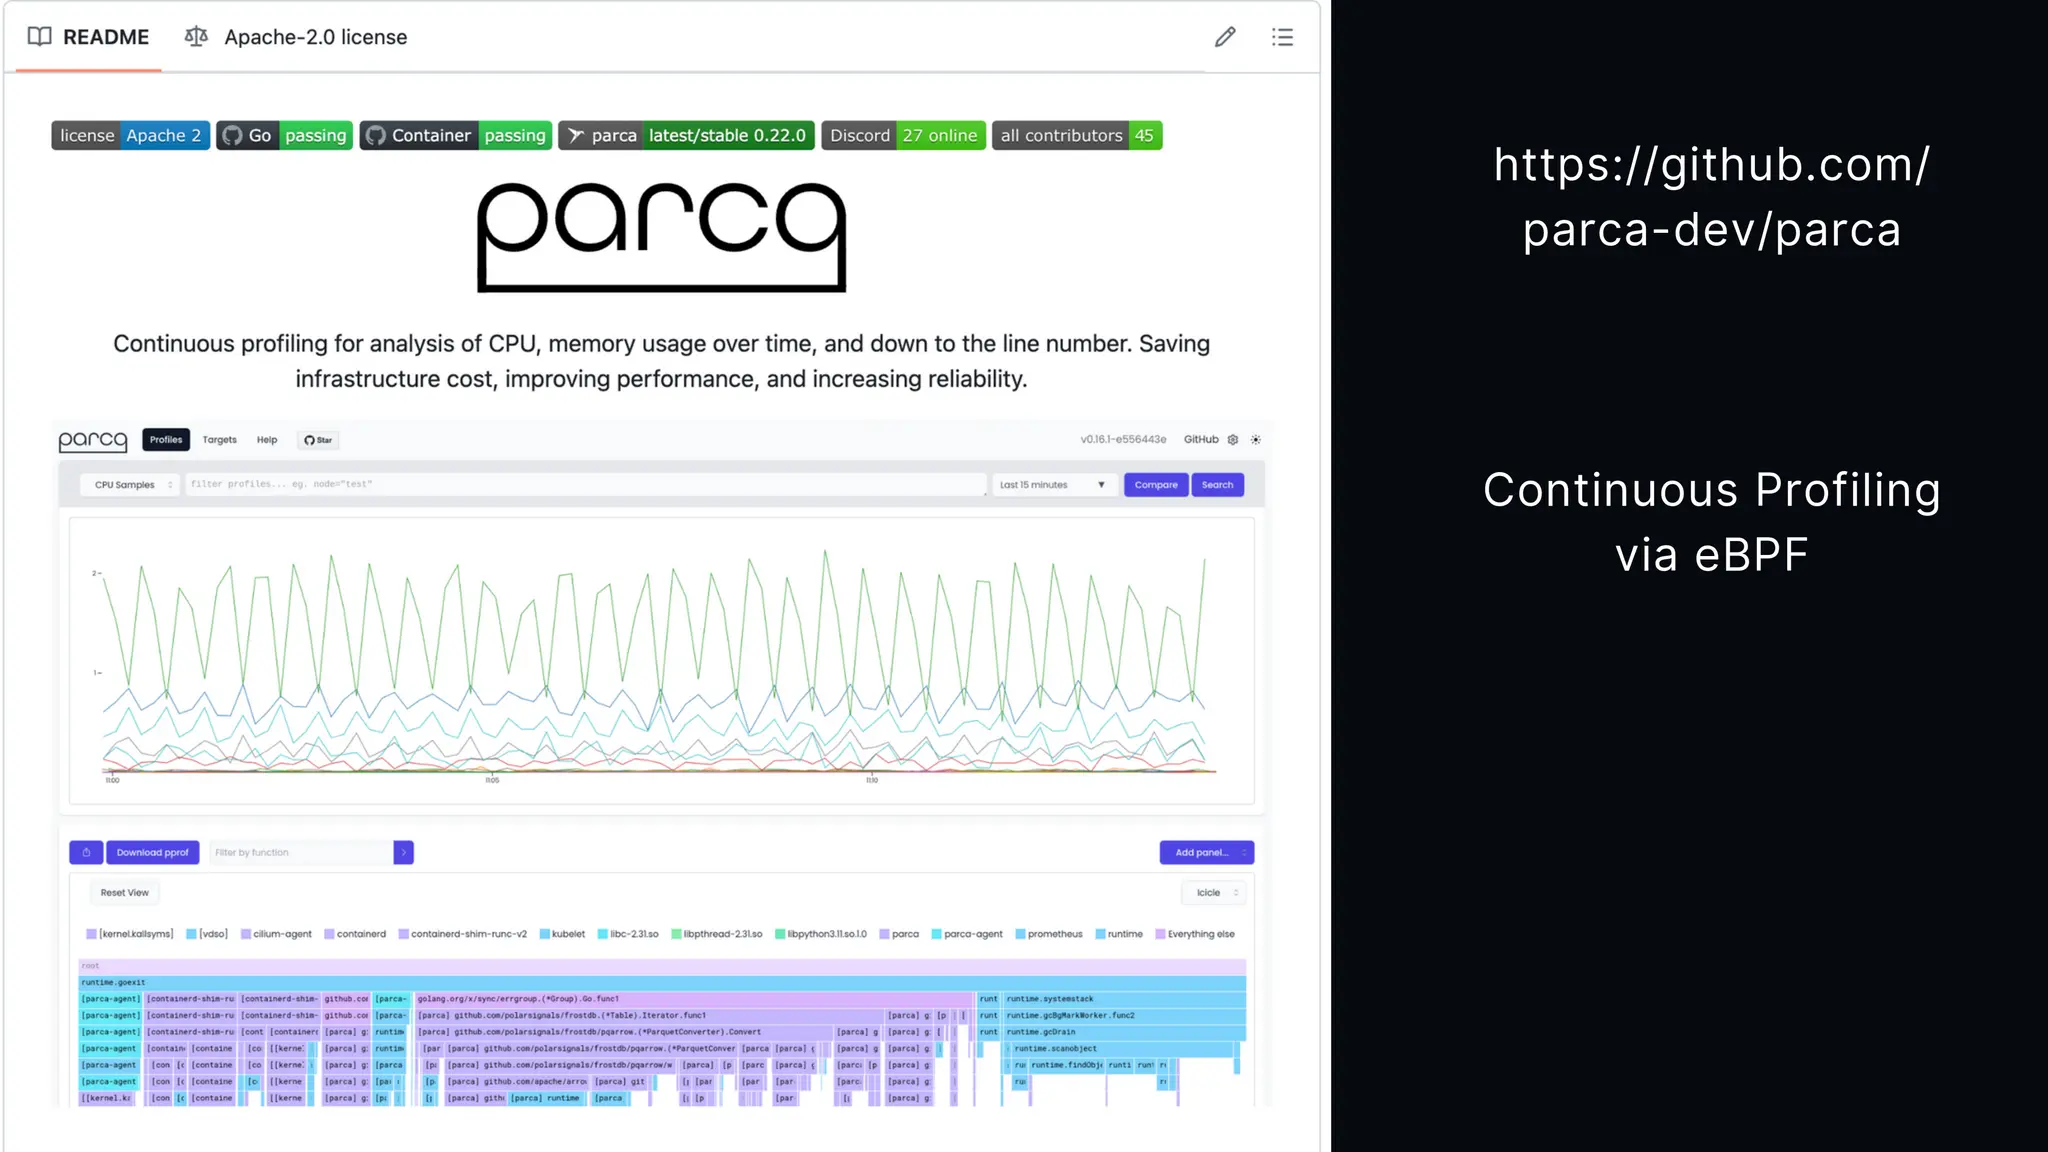Open the CPU Samples profile type dropdown
Screen dimensions: 2048x1152
tap(130, 485)
